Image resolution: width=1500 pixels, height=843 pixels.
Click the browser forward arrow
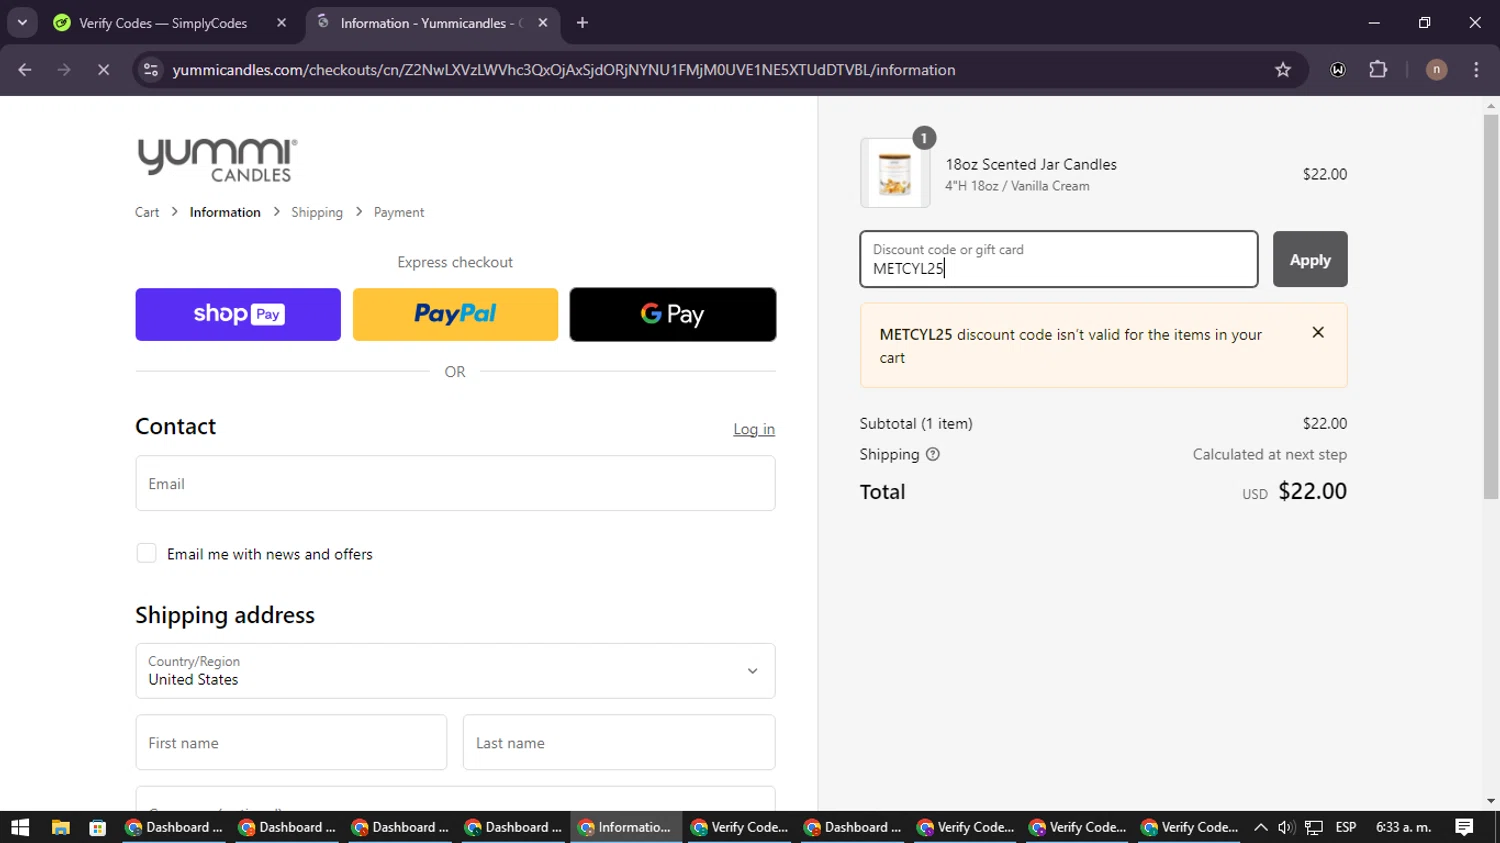64,70
